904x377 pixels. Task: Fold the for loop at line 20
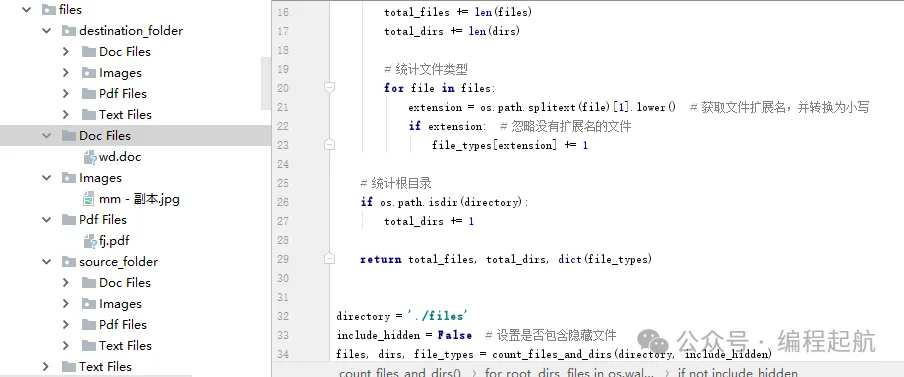pyautogui.click(x=329, y=88)
